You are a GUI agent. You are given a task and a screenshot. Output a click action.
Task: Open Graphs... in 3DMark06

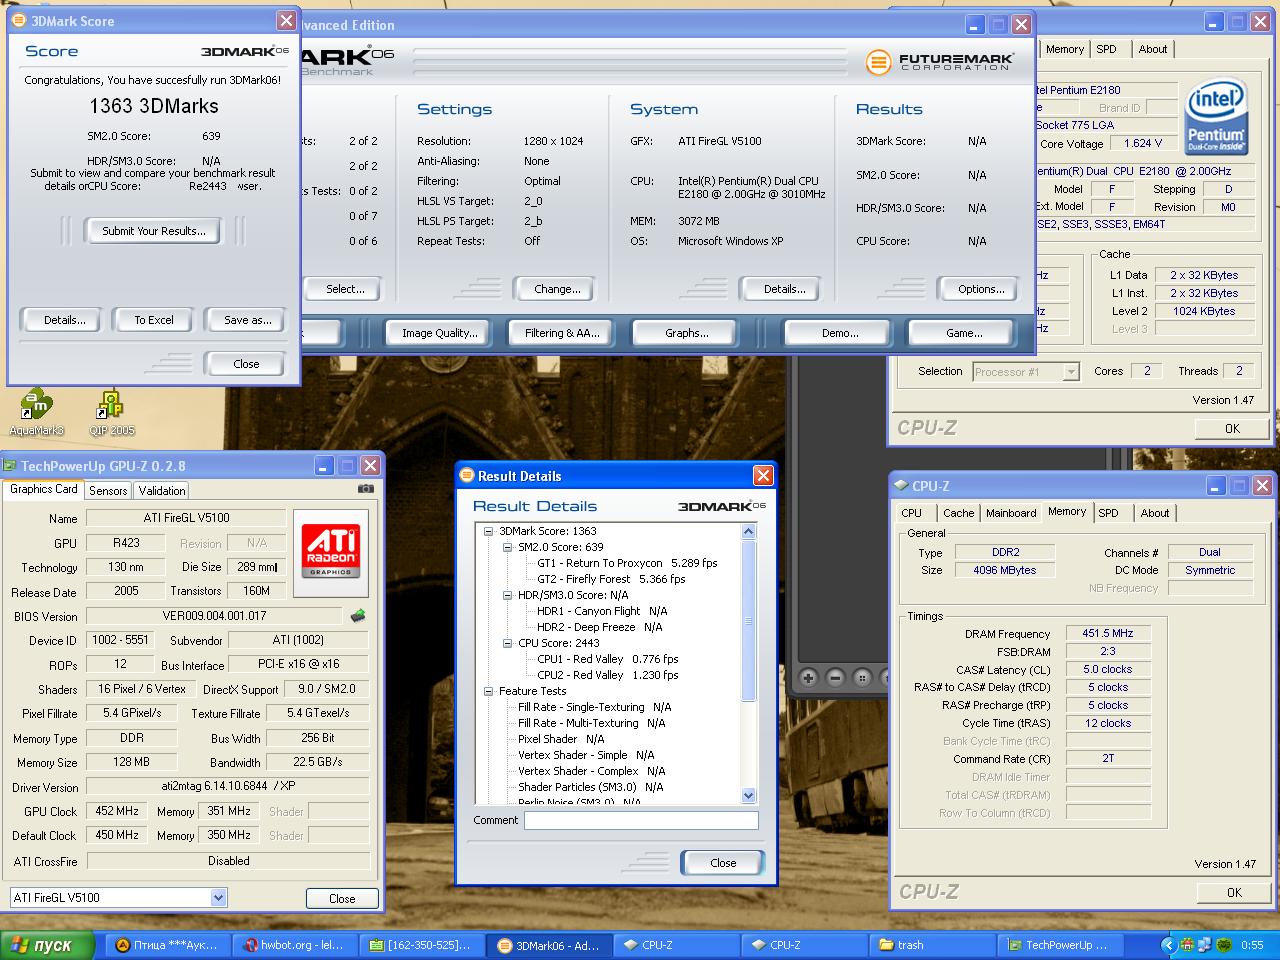pos(687,333)
